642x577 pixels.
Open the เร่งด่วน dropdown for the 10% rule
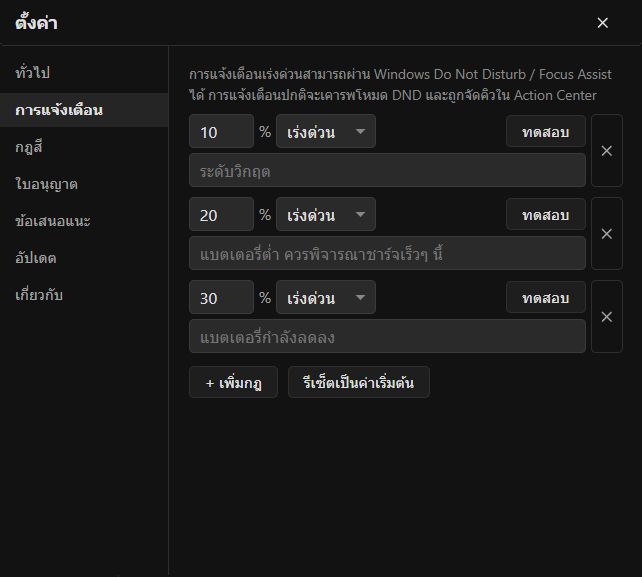point(326,131)
